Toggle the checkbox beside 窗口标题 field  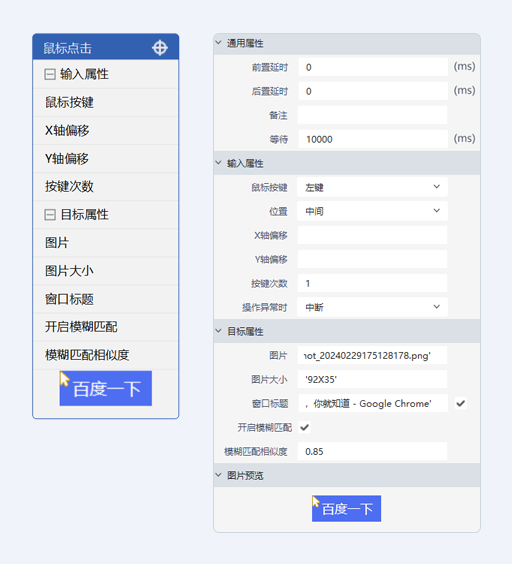coord(461,404)
